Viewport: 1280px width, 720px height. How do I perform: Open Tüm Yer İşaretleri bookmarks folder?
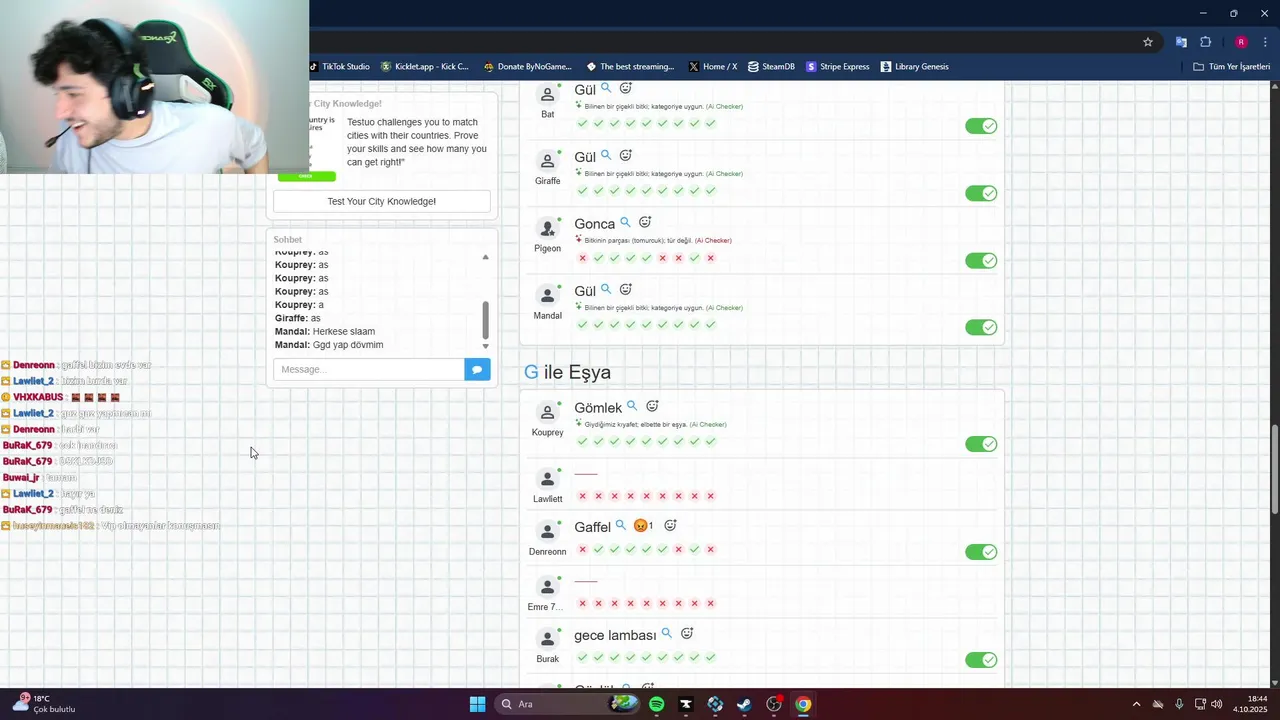1232,67
